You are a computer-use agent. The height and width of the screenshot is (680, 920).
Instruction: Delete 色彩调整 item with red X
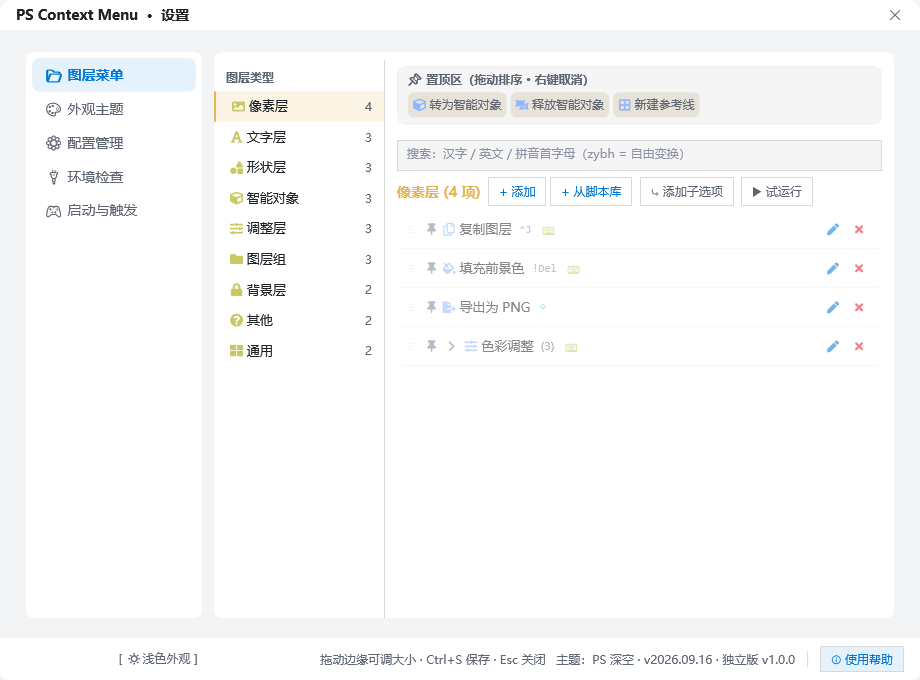(859, 346)
